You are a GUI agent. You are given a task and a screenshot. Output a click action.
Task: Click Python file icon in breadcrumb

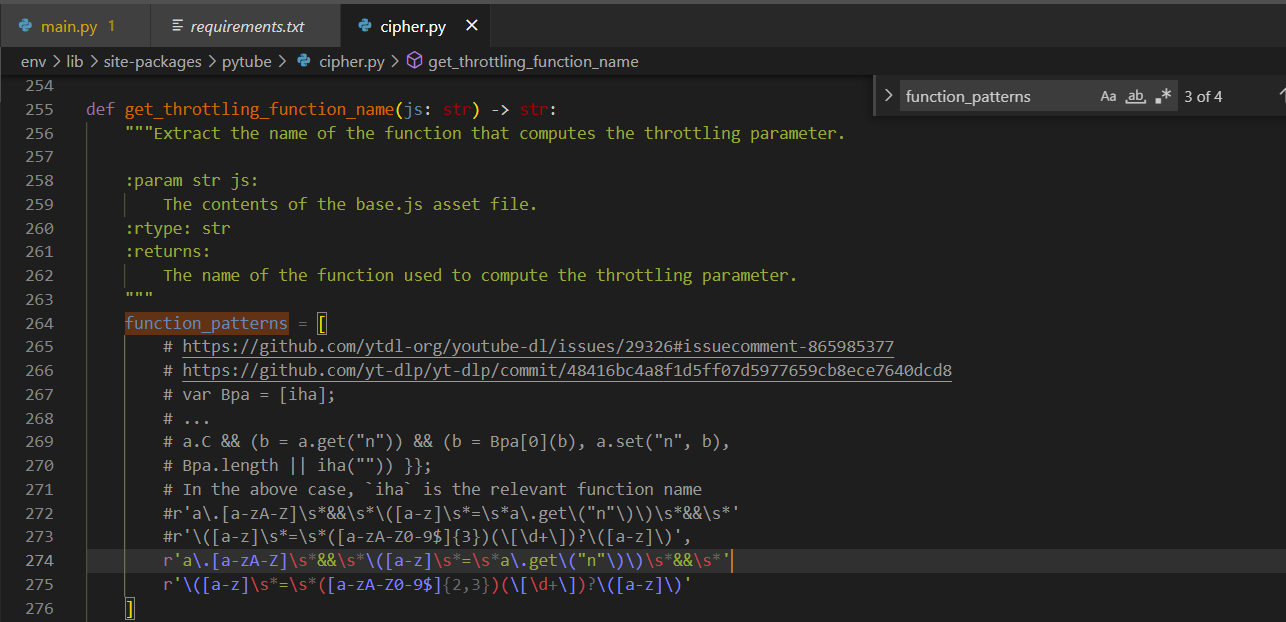pos(303,61)
